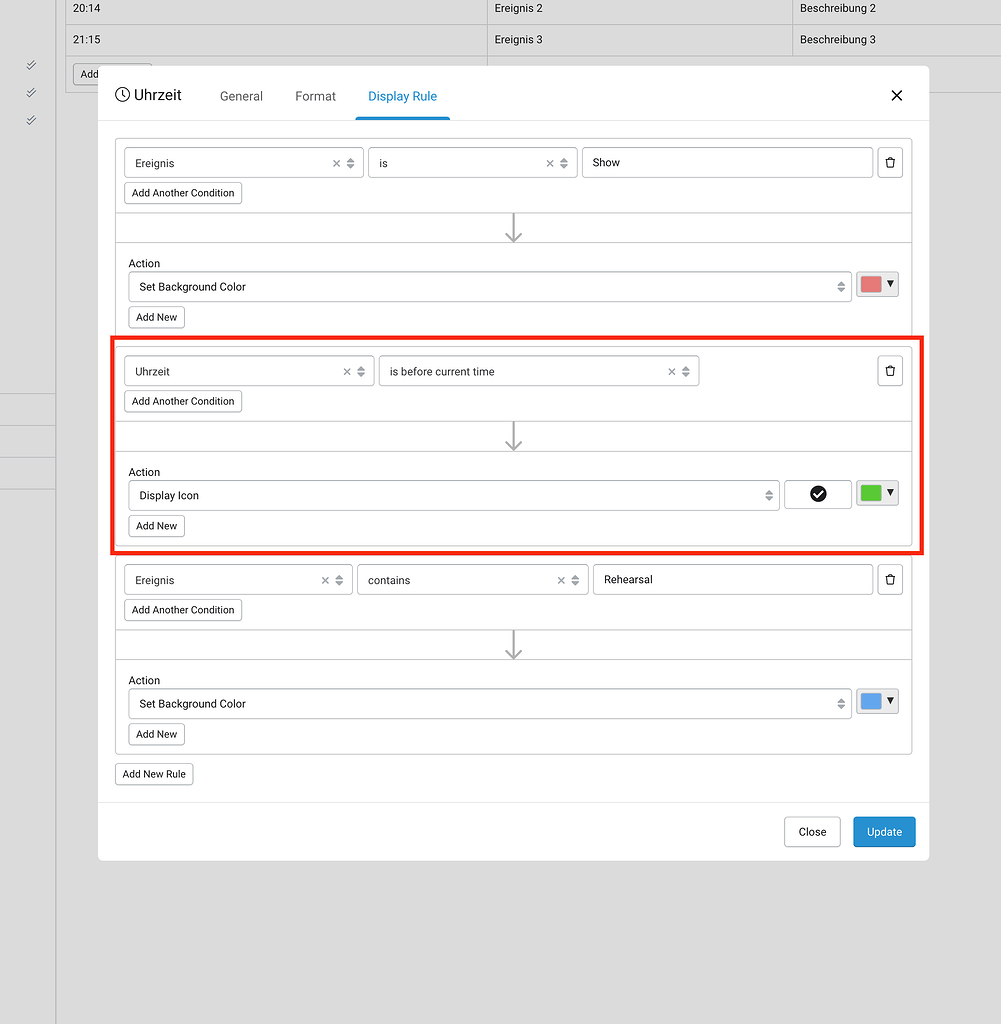
Task: Click a double-checkmark icon in the left sidebar
Action: tap(30, 65)
